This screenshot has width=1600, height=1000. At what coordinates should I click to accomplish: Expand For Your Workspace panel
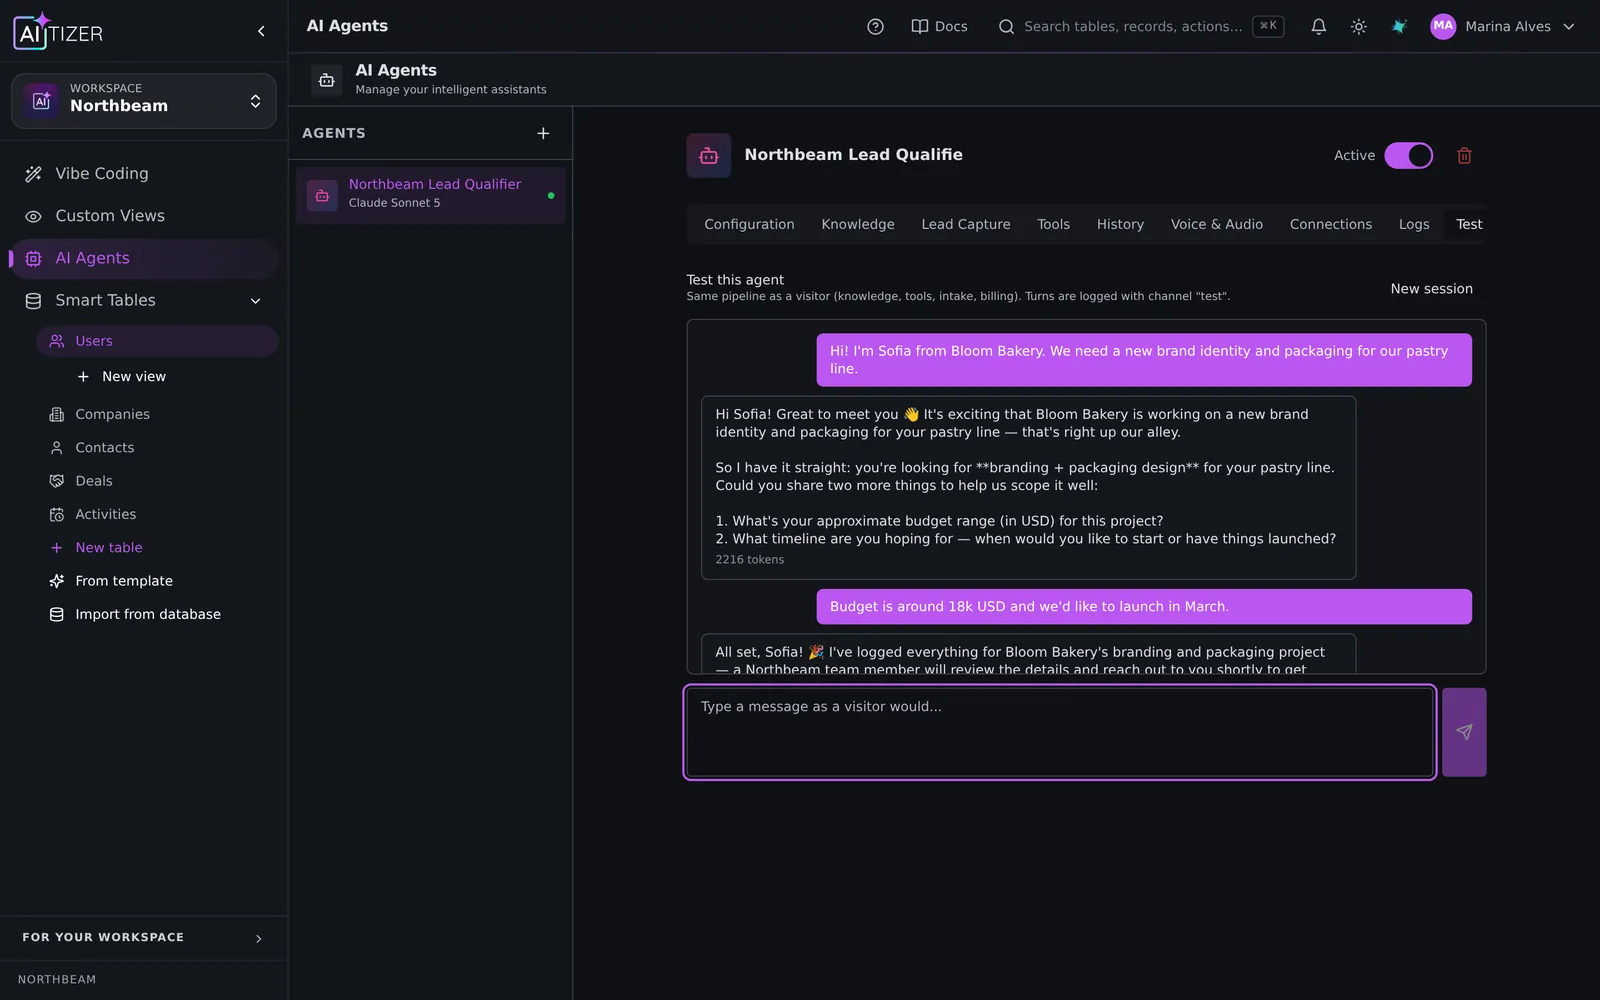pos(144,938)
